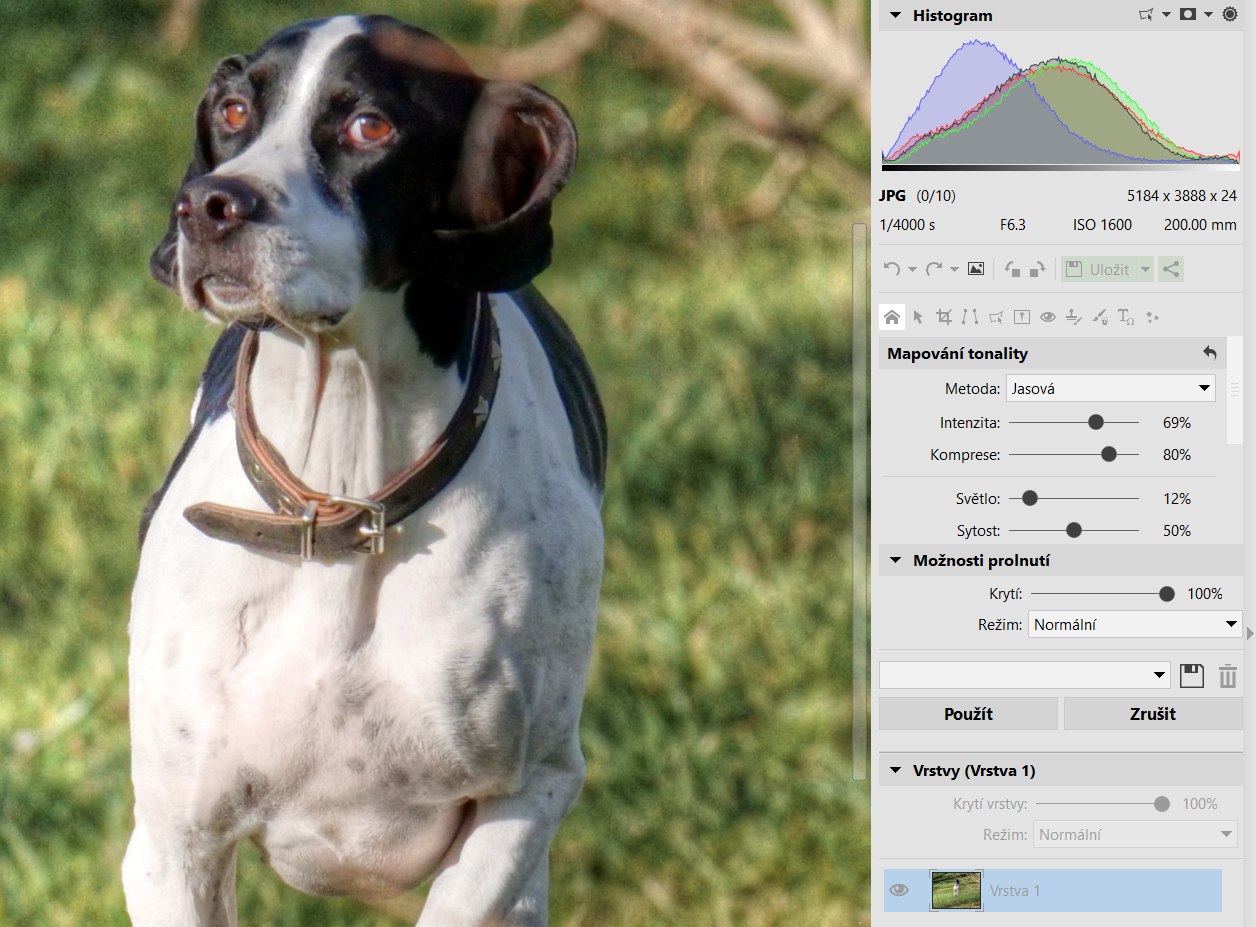Image resolution: width=1256 pixels, height=927 pixels.
Task: Click the Krytí value 100%
Action: [x=1205, y=594]
